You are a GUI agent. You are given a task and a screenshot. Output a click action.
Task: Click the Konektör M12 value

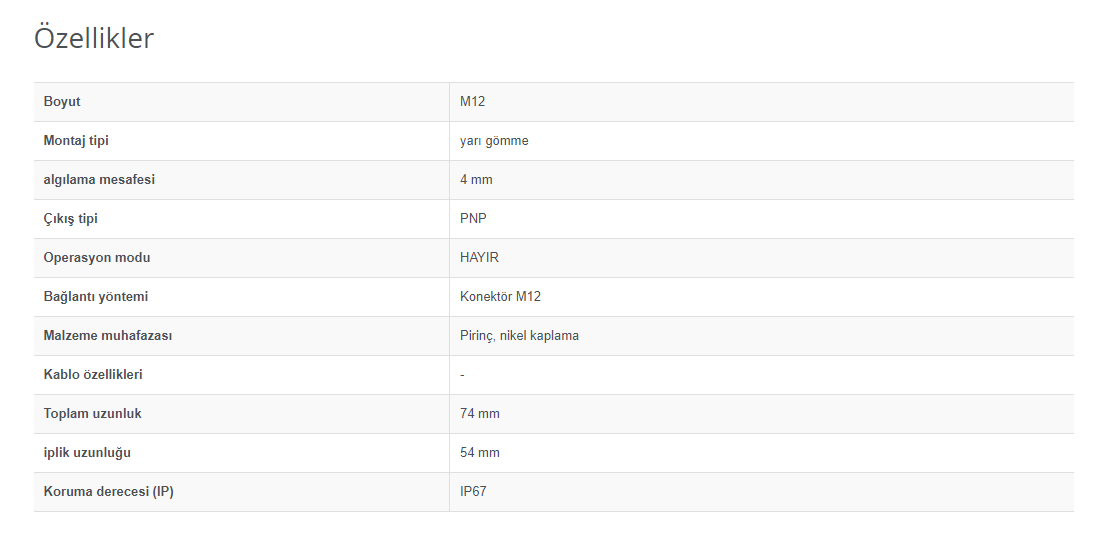(500, 297)
